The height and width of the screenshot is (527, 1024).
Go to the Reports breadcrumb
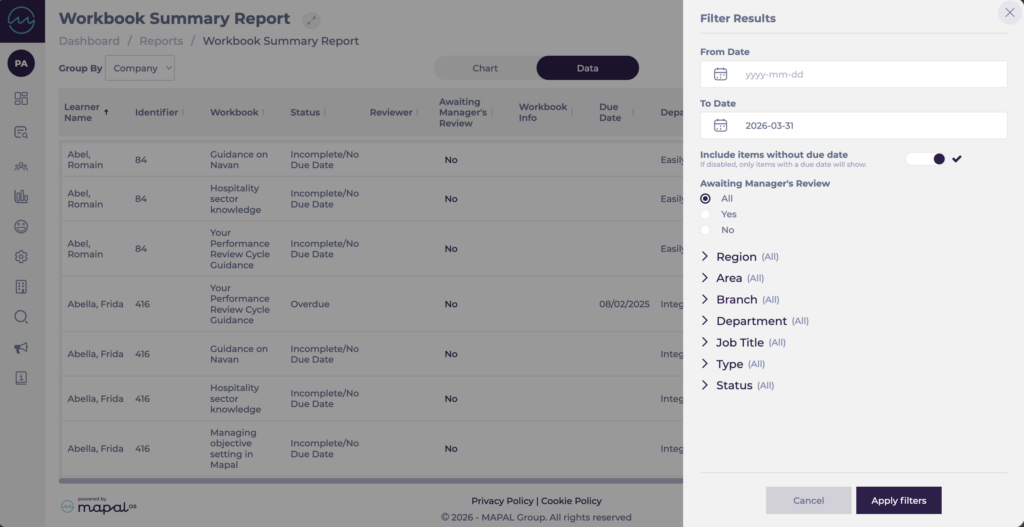(161, 41)
